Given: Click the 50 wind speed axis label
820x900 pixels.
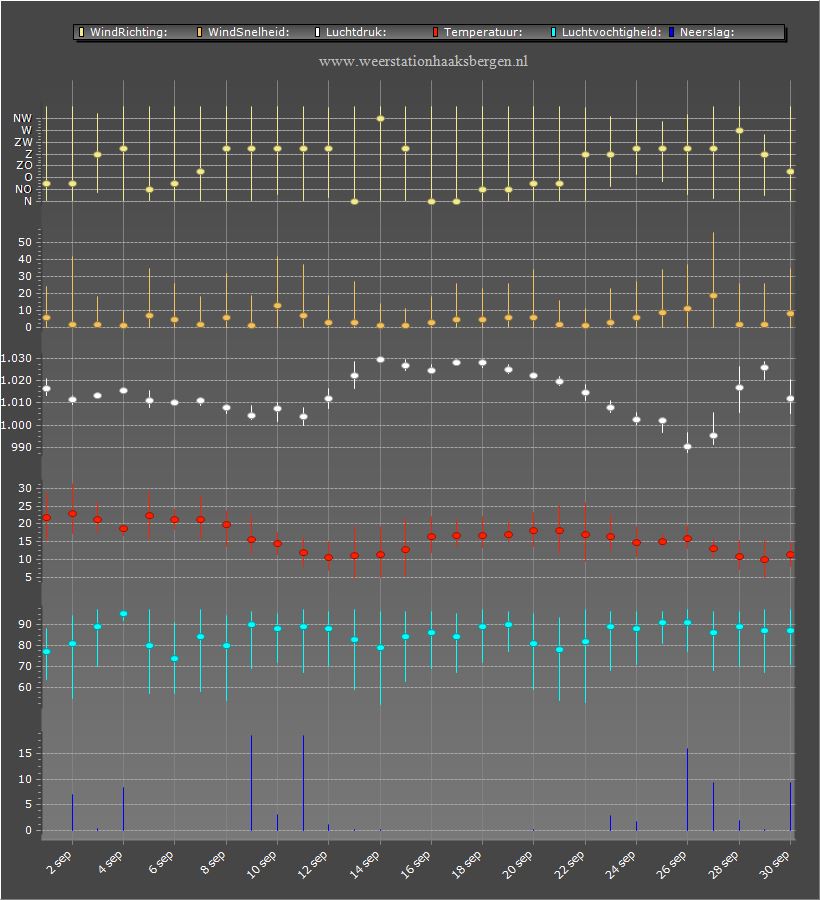Looking at the screenshot, I should pos(25,242).
